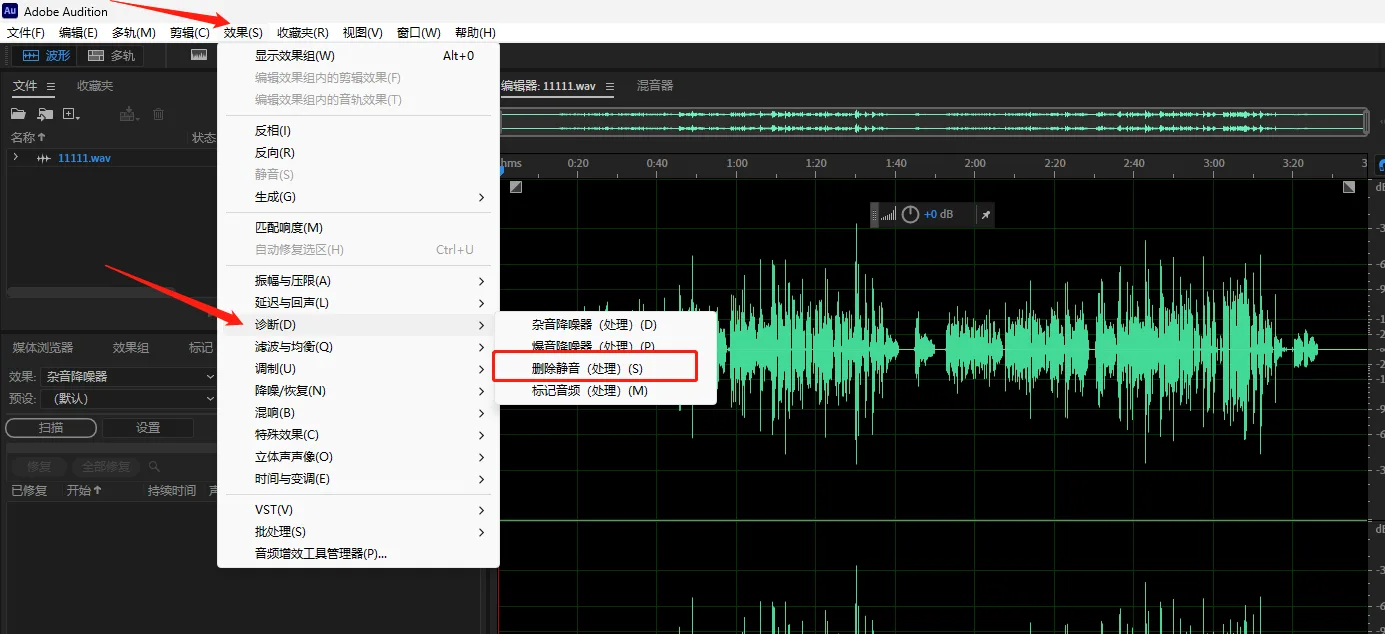Image resolution: width=1385 pixels, height=634 pixels.
Task: Switch to the 文件 panel tab
Action: [x=25, y=86]
